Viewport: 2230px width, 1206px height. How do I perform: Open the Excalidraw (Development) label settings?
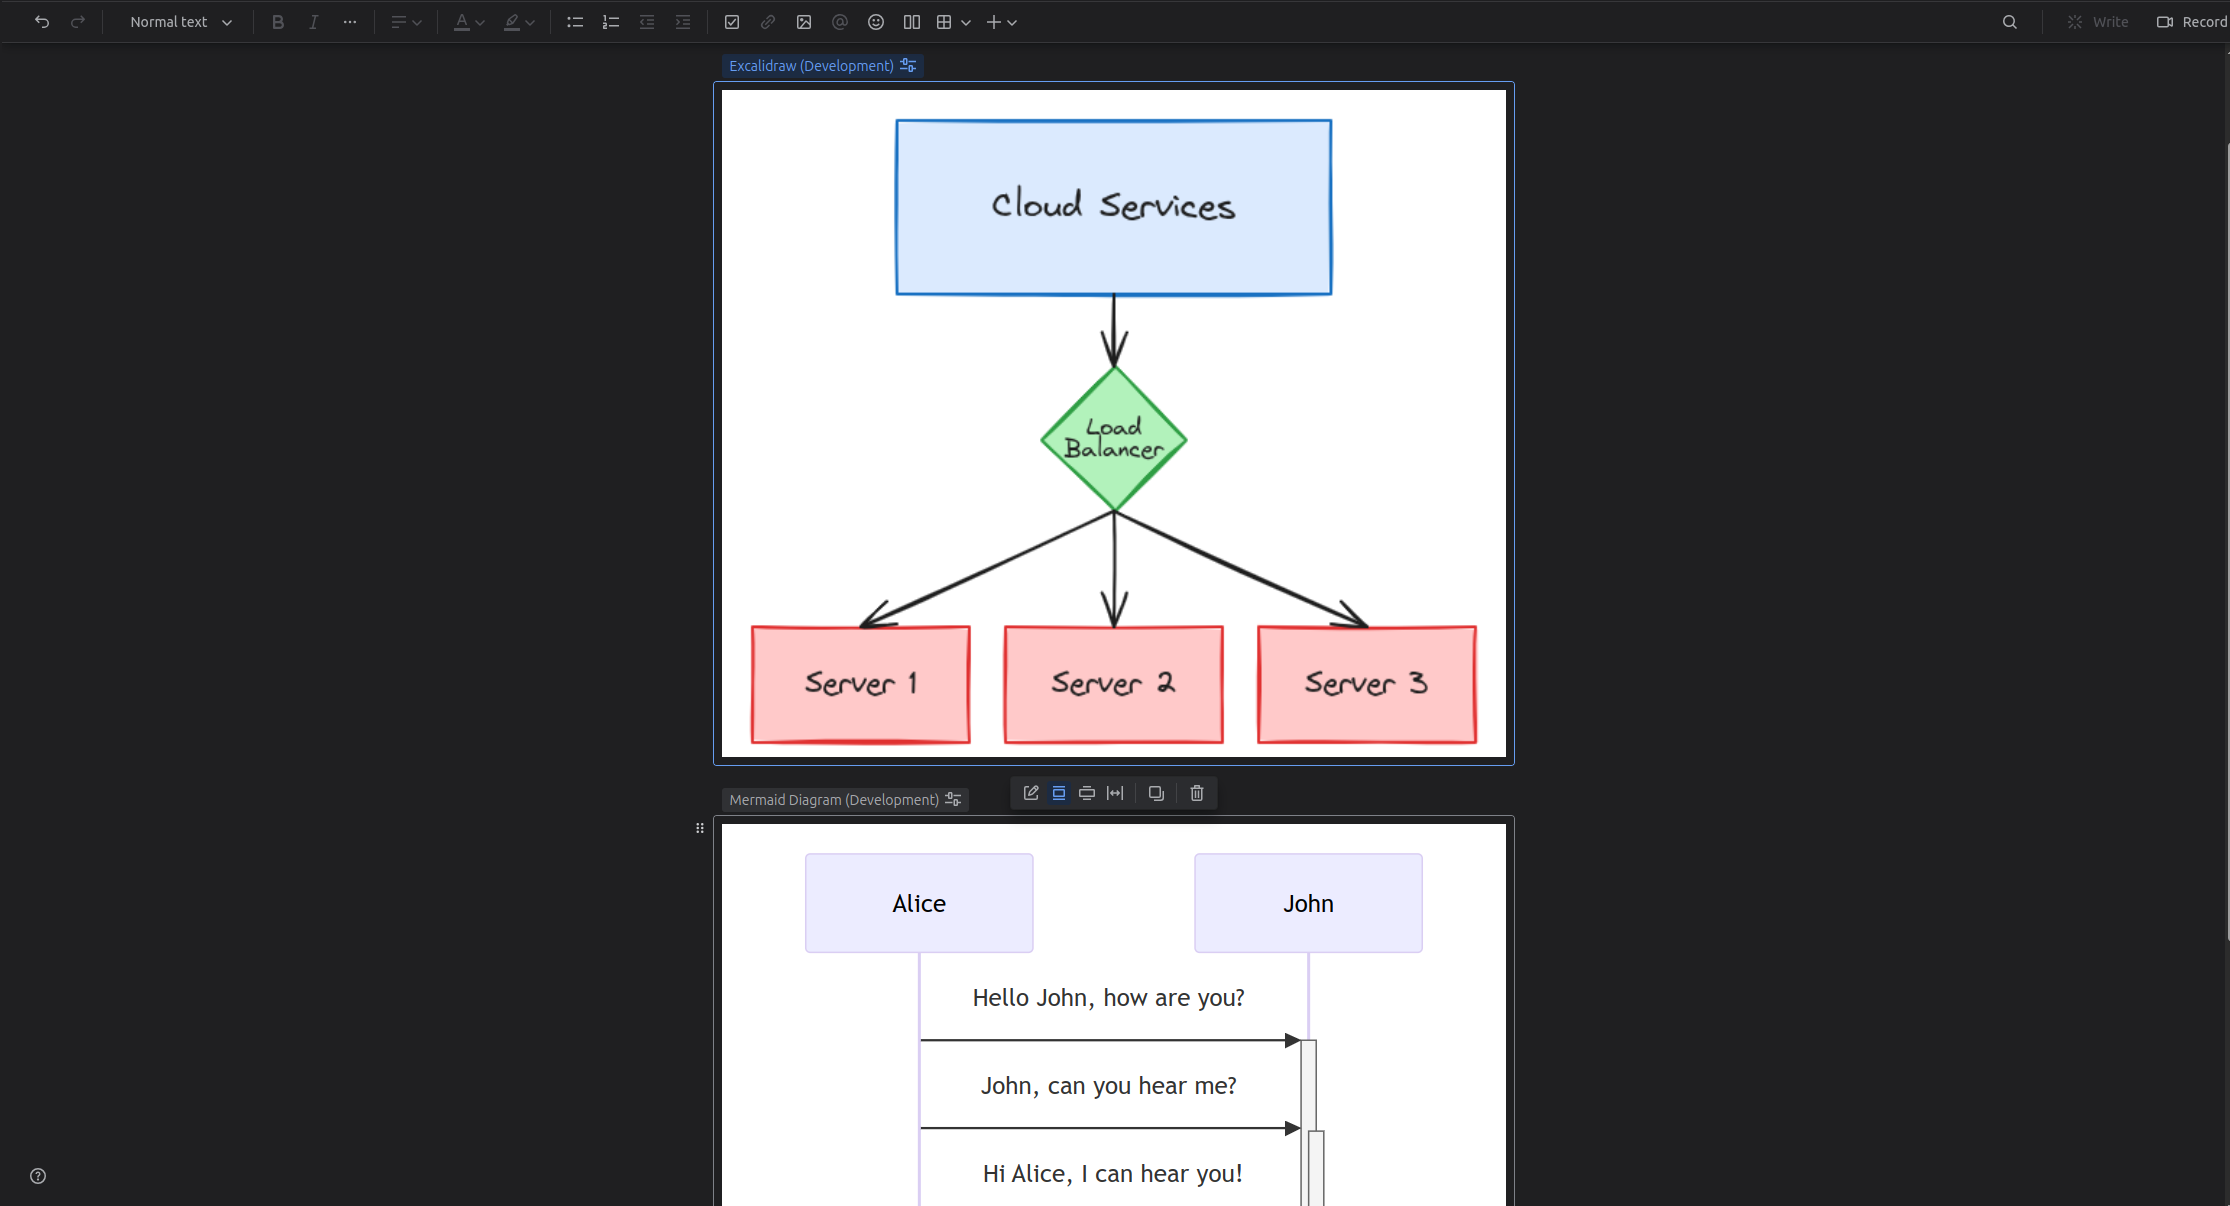pyautogui.click(x=908, y=65)
